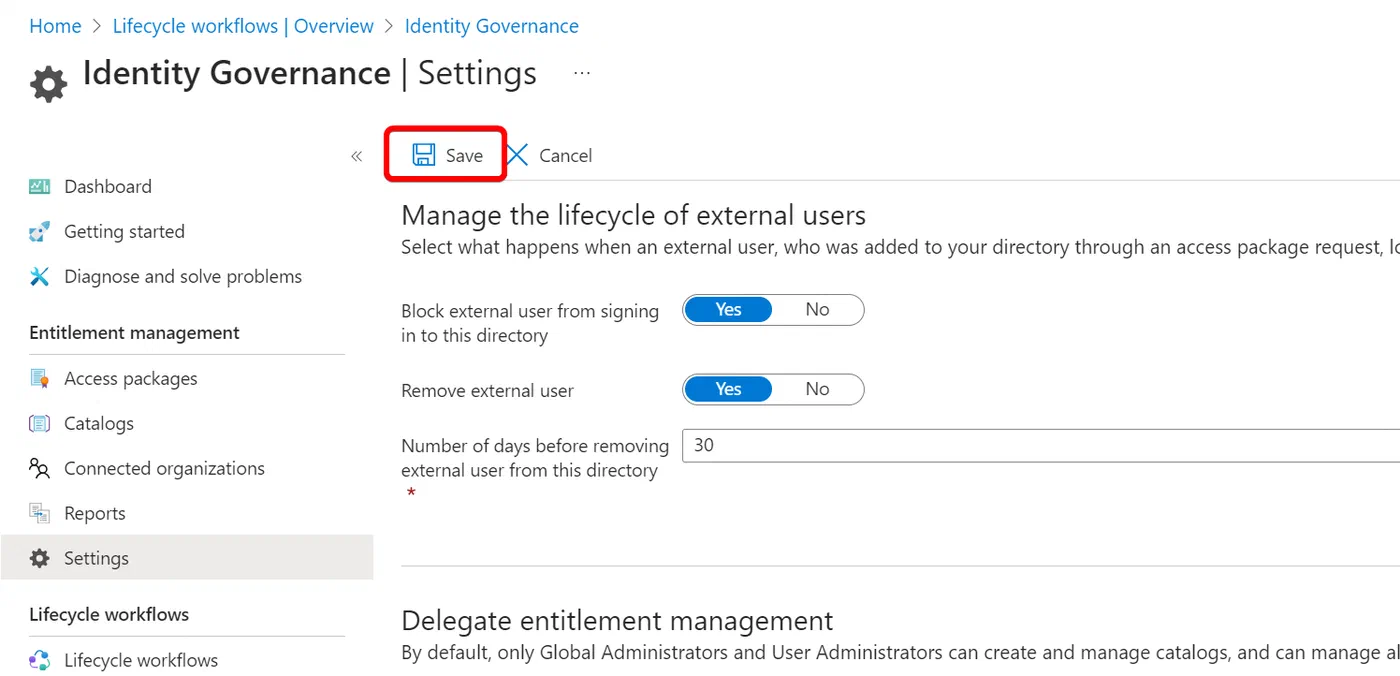1400x676 pixels.
Task: Select Settings in sidebar
Action: click(x=187, y=558)
